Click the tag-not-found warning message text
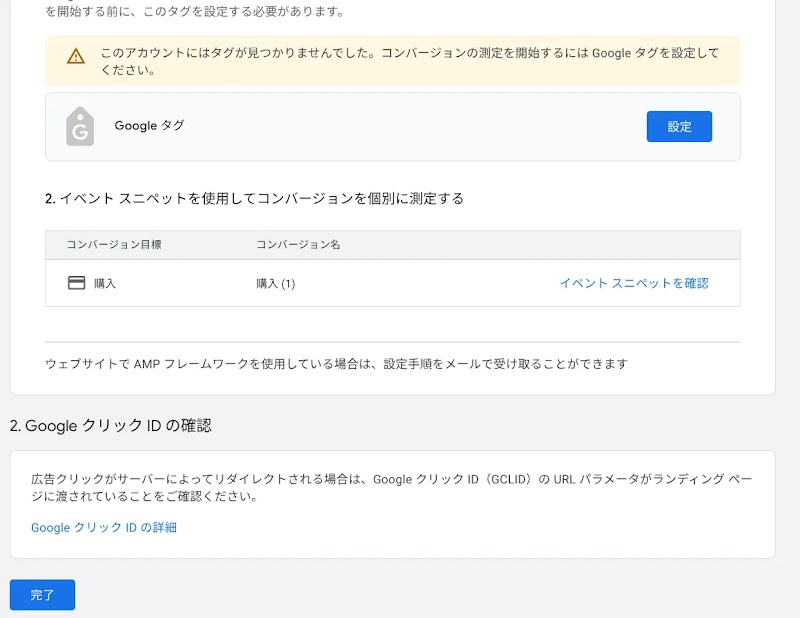This screenshot has height=618, width=800. point(410,61)
